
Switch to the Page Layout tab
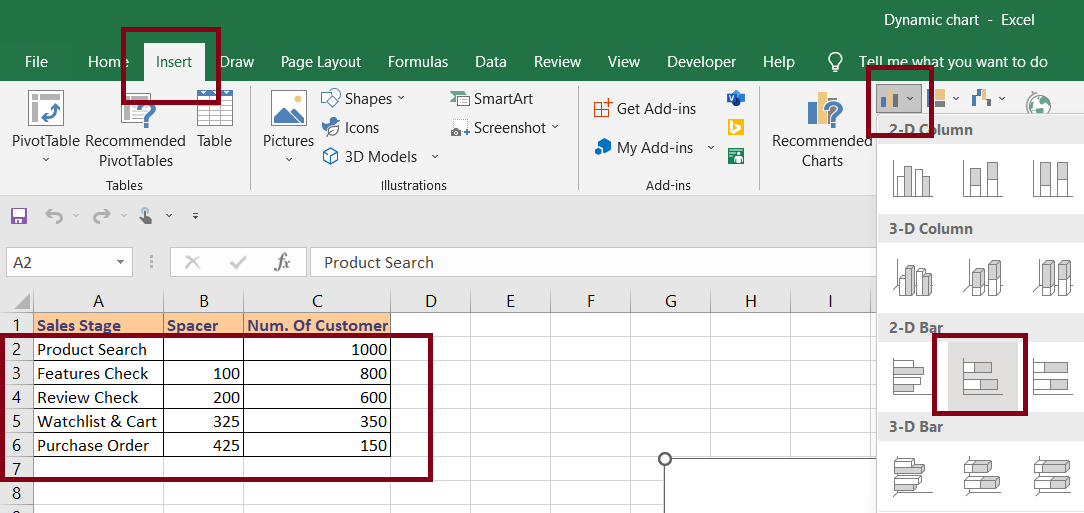[x=321, y=62]
